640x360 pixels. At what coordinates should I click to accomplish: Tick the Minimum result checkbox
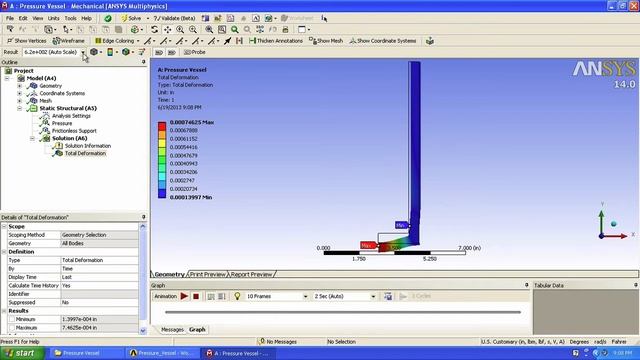click(11, 320)
